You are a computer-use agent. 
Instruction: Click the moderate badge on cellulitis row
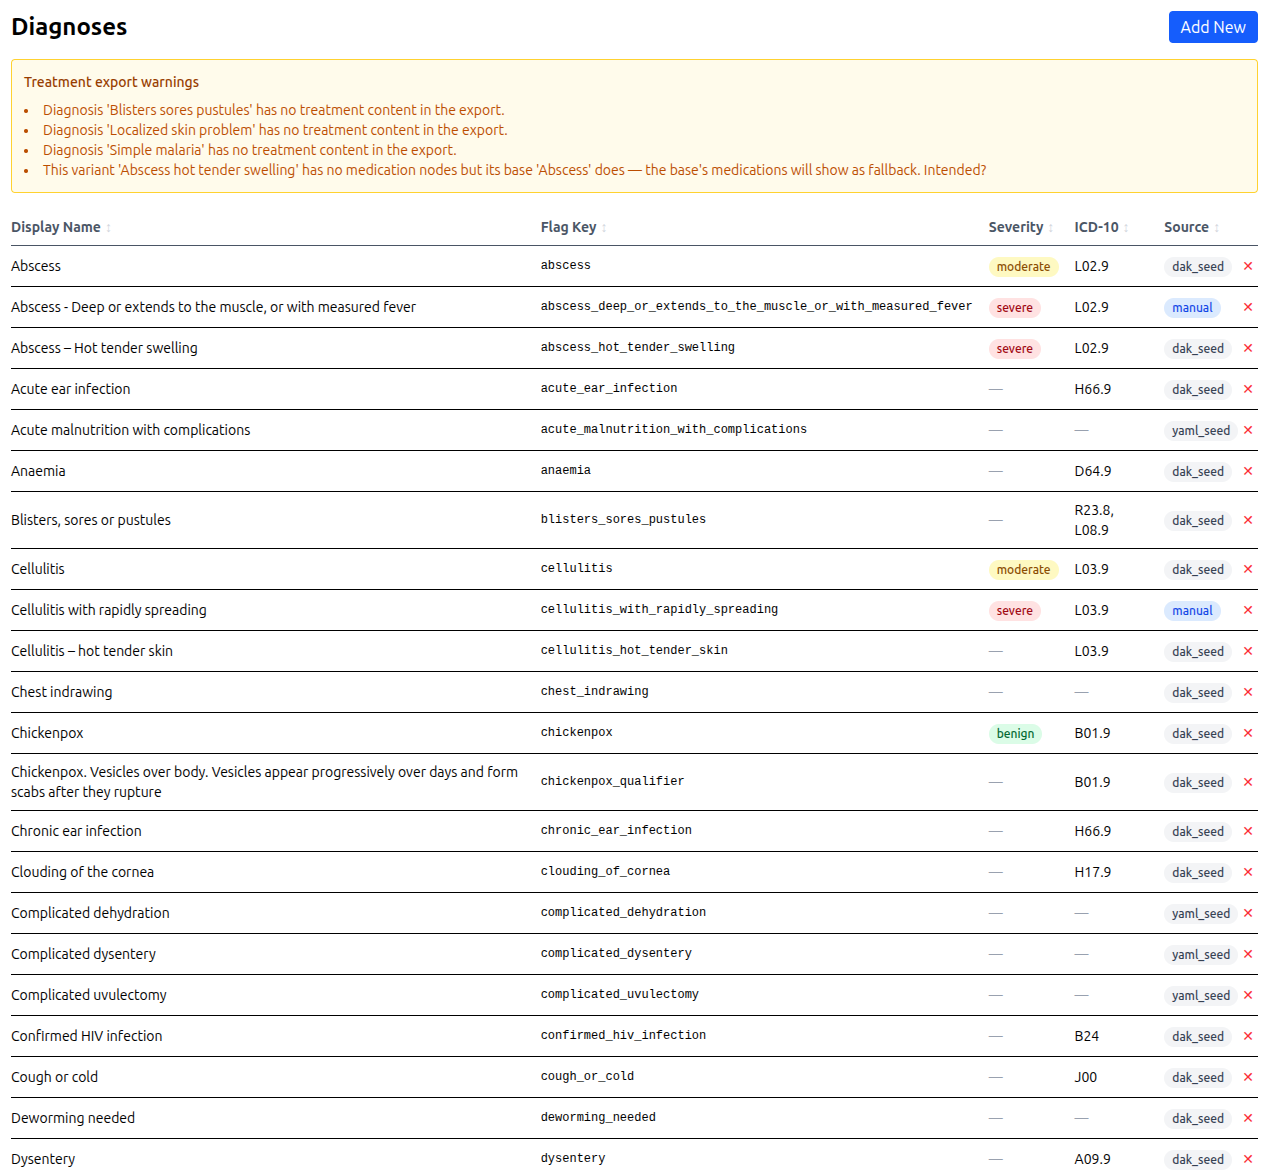(x=1023, y=570)
